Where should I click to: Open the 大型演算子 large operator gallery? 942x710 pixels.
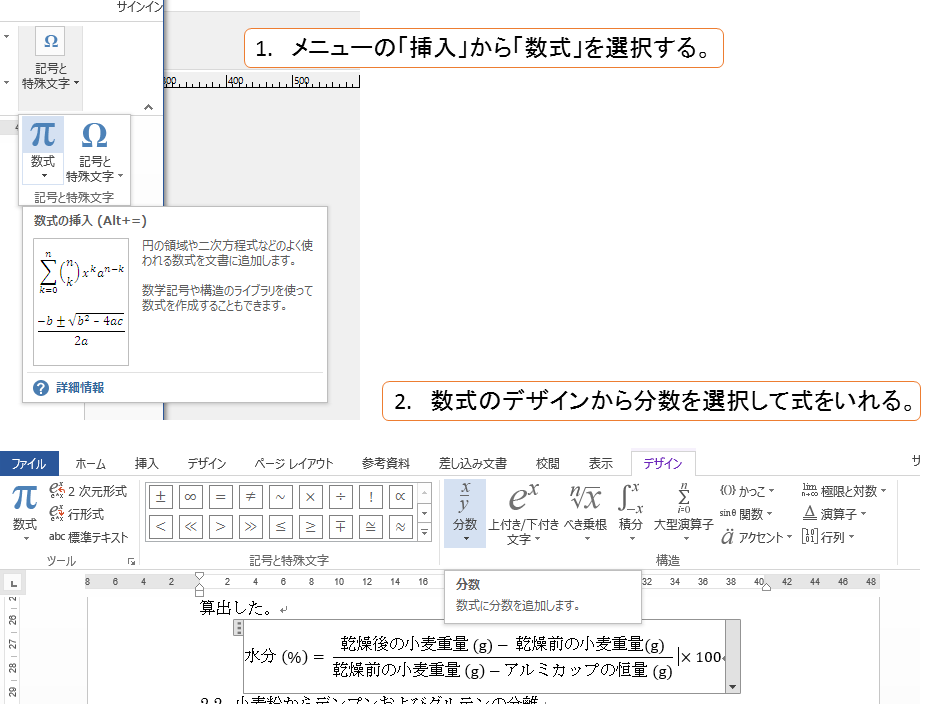pyautogui.click(x=683, y=510)
